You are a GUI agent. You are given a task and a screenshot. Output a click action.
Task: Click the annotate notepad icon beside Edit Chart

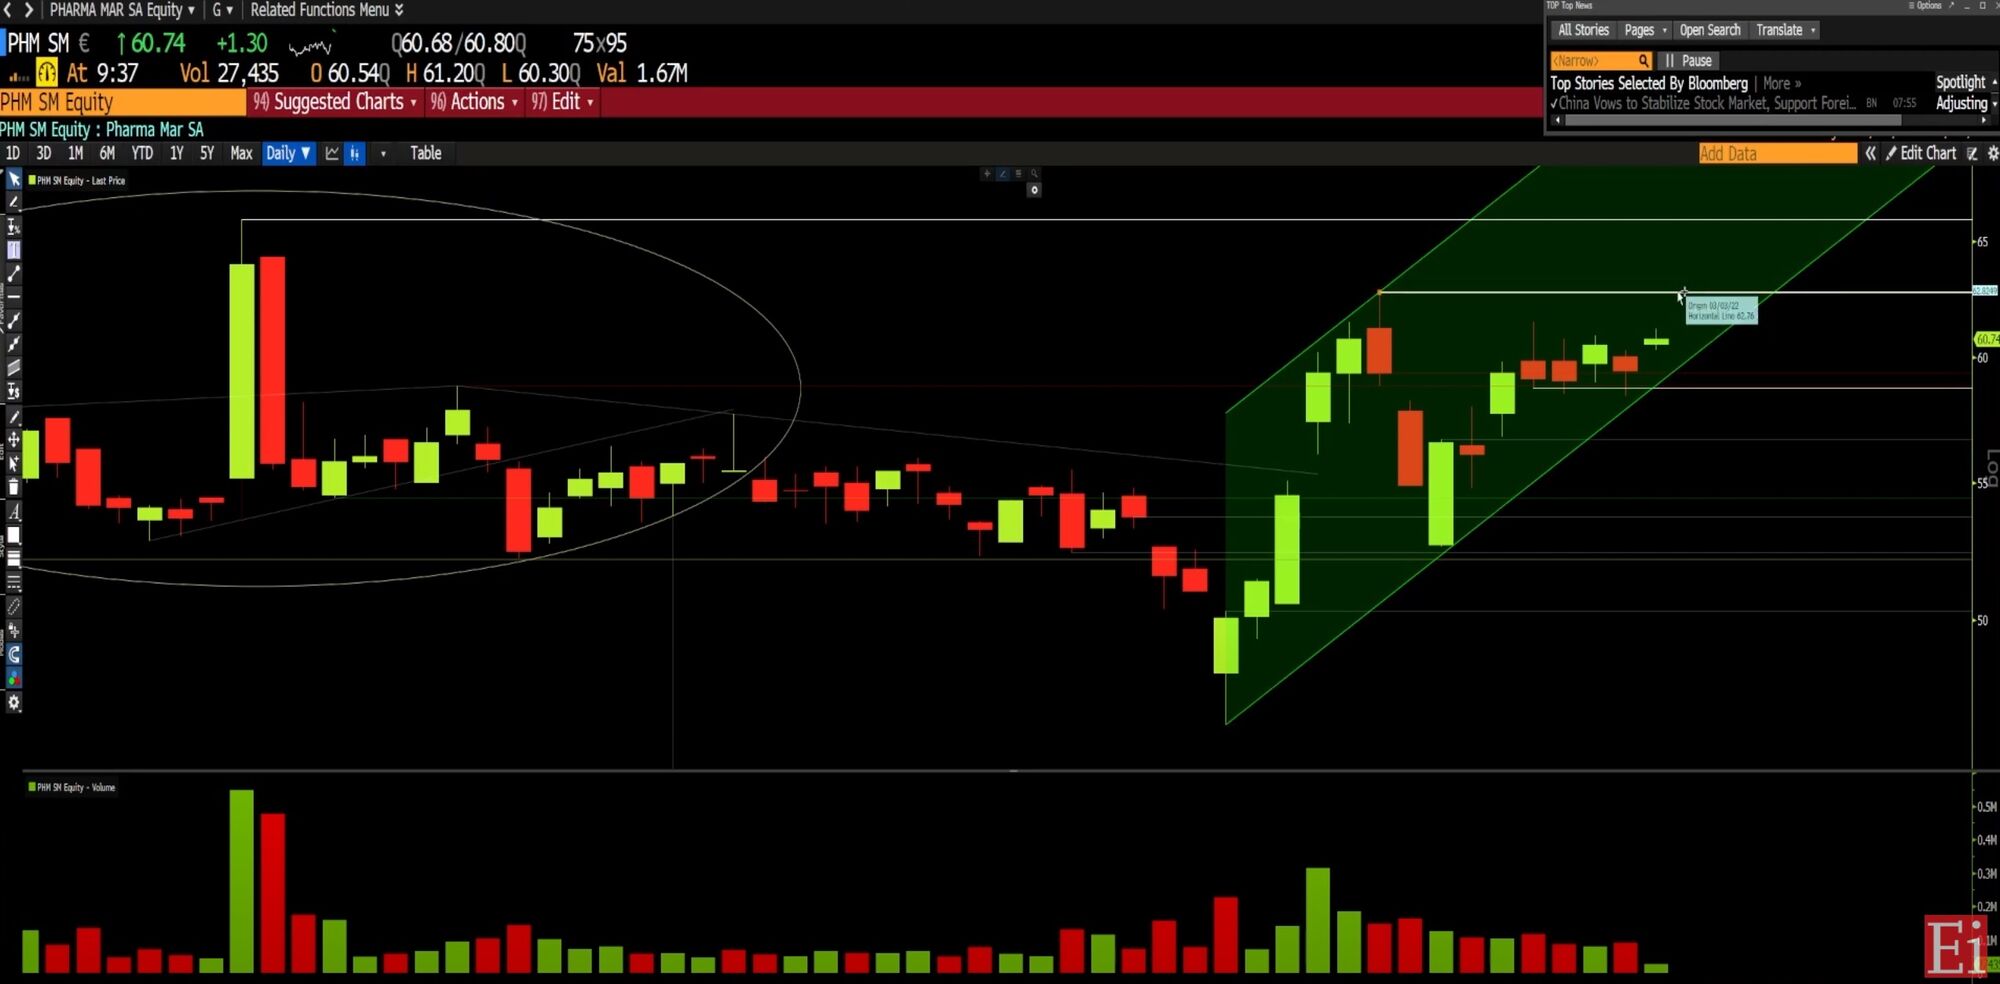coord(1972,153)
